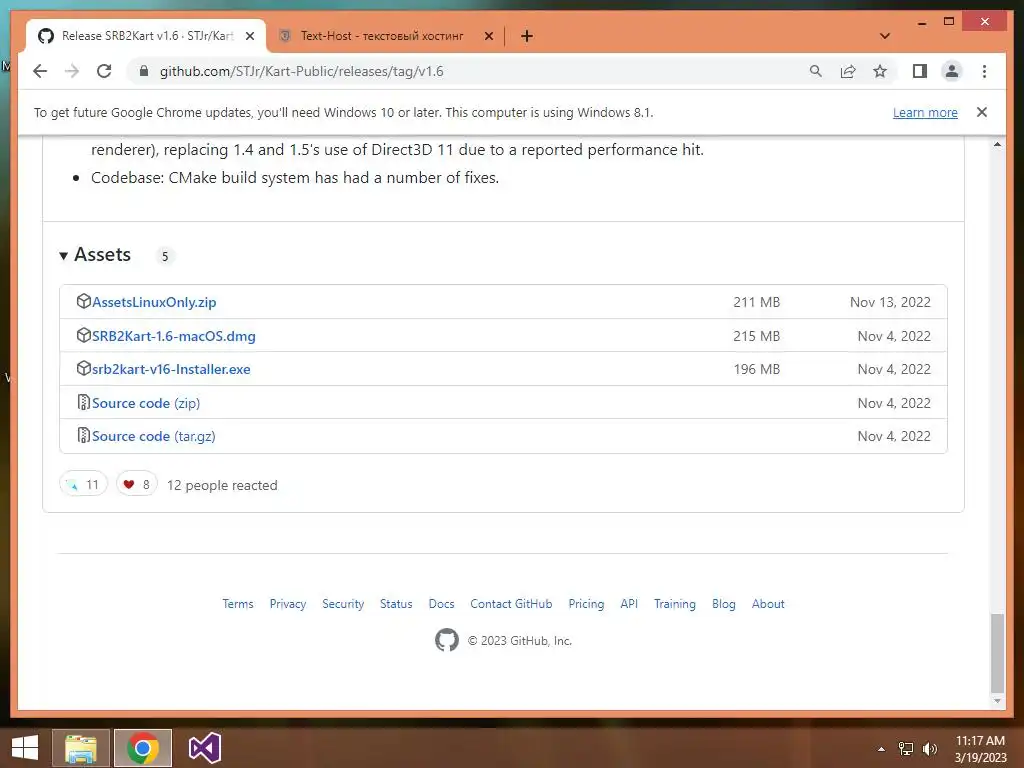The width and height of the screenshot is (1024, 768).
Task: Open the Status footer link
Action: click(396, 604)
